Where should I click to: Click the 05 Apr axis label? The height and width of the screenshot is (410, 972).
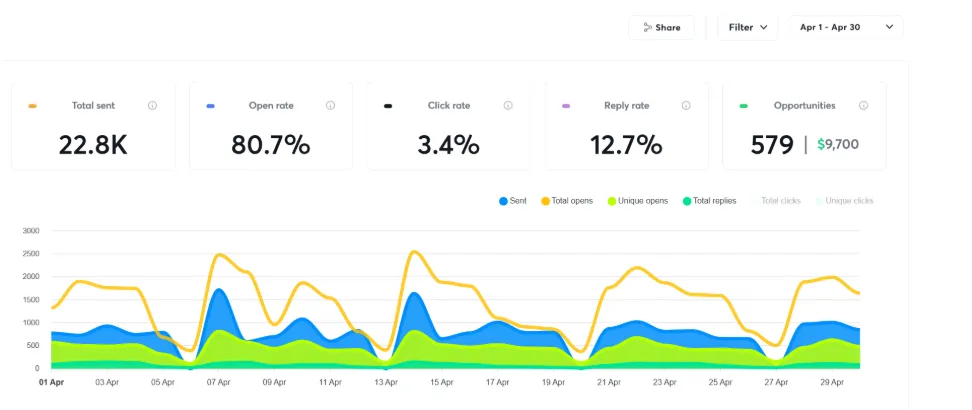point(163,383)
